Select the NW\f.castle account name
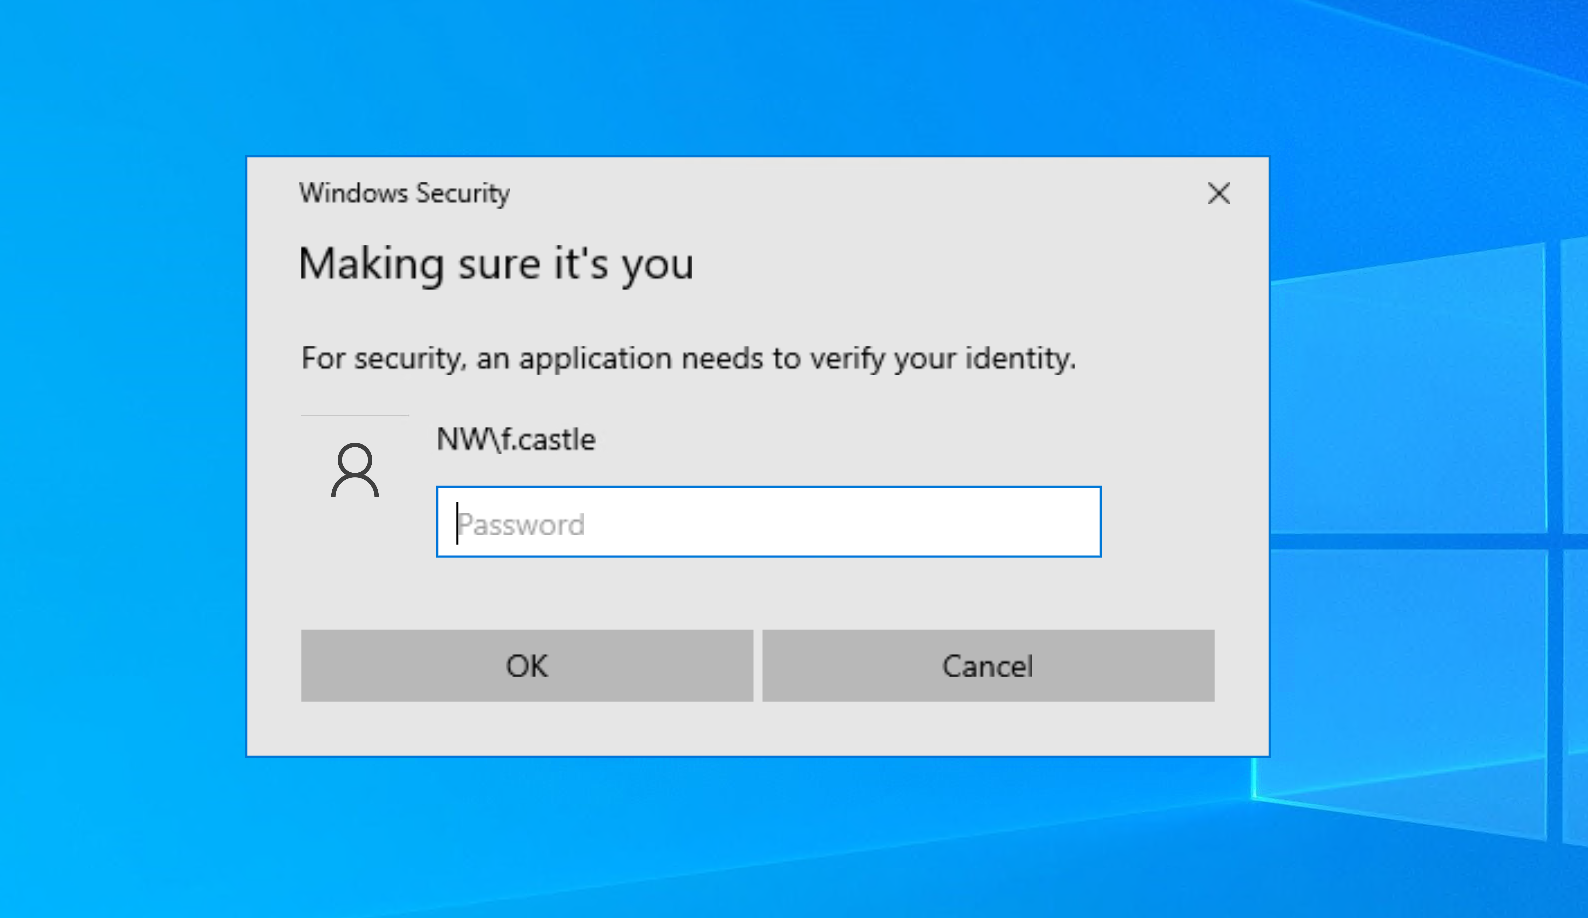This screenshot has width=1588, height=918. coord(516,439)
